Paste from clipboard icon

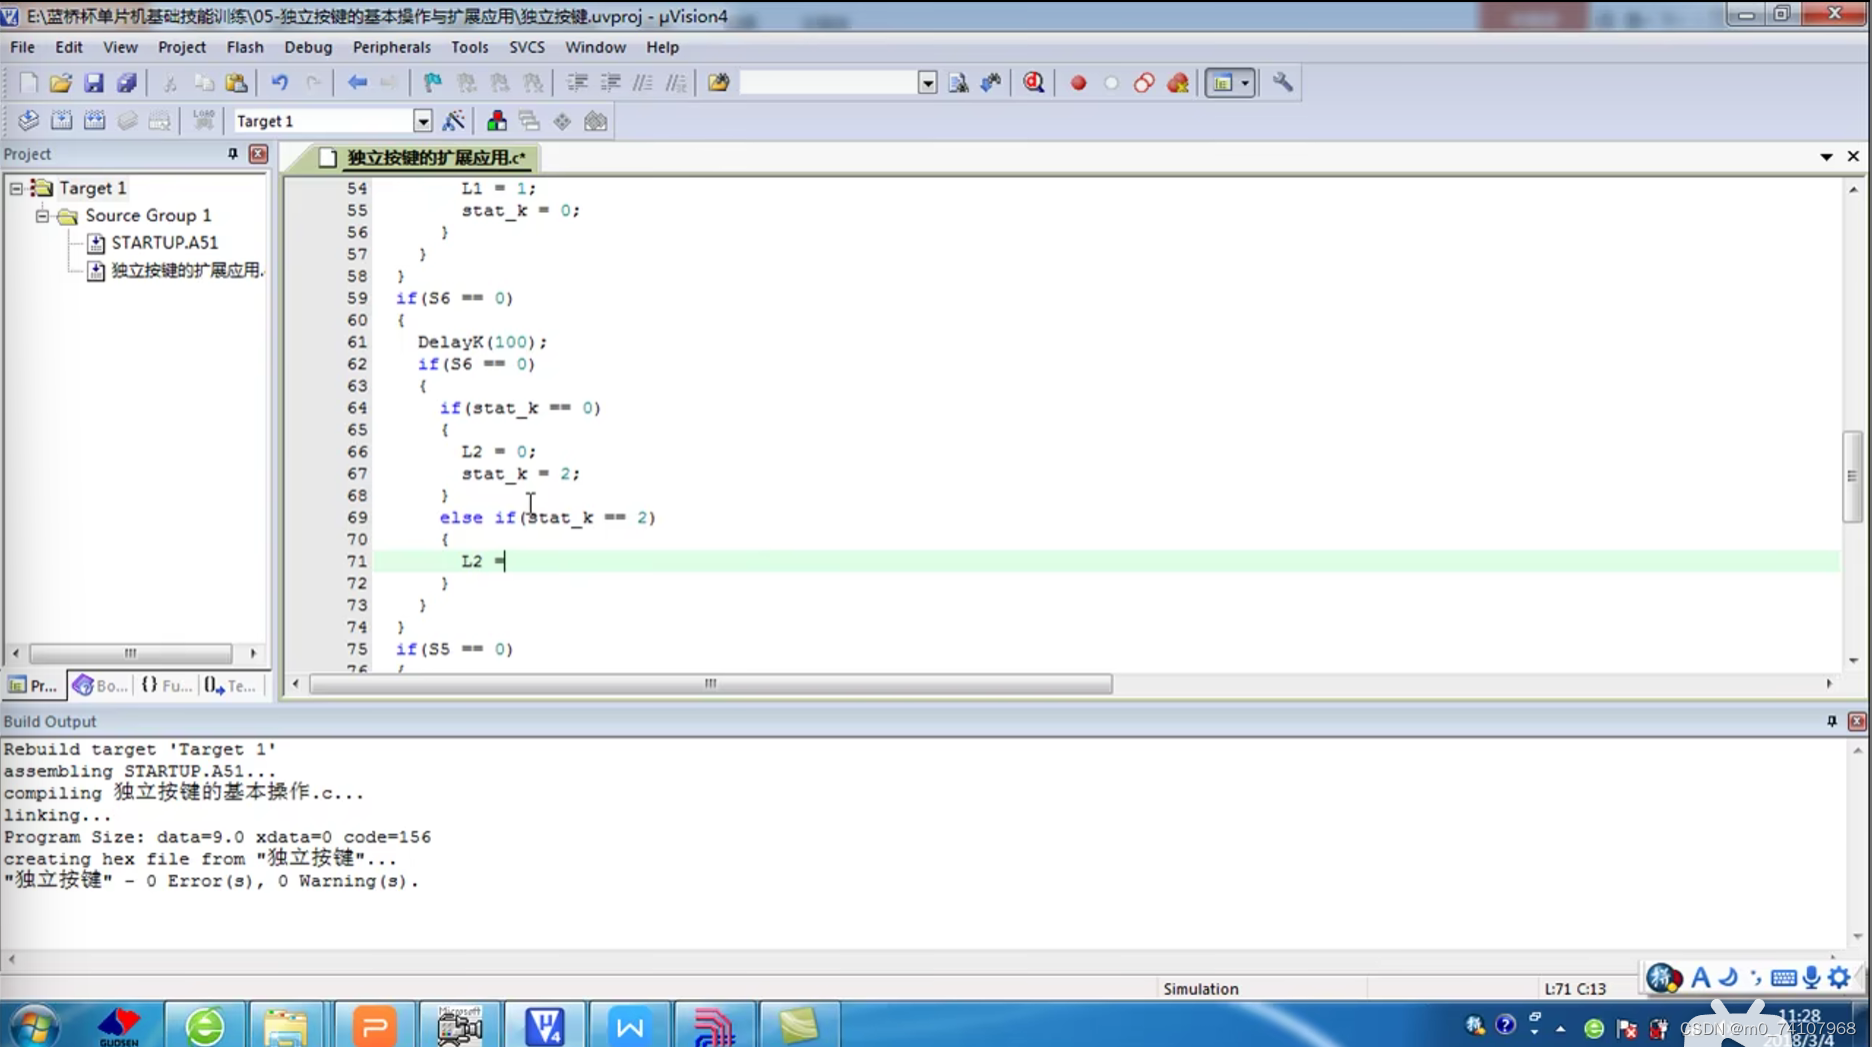236,83
